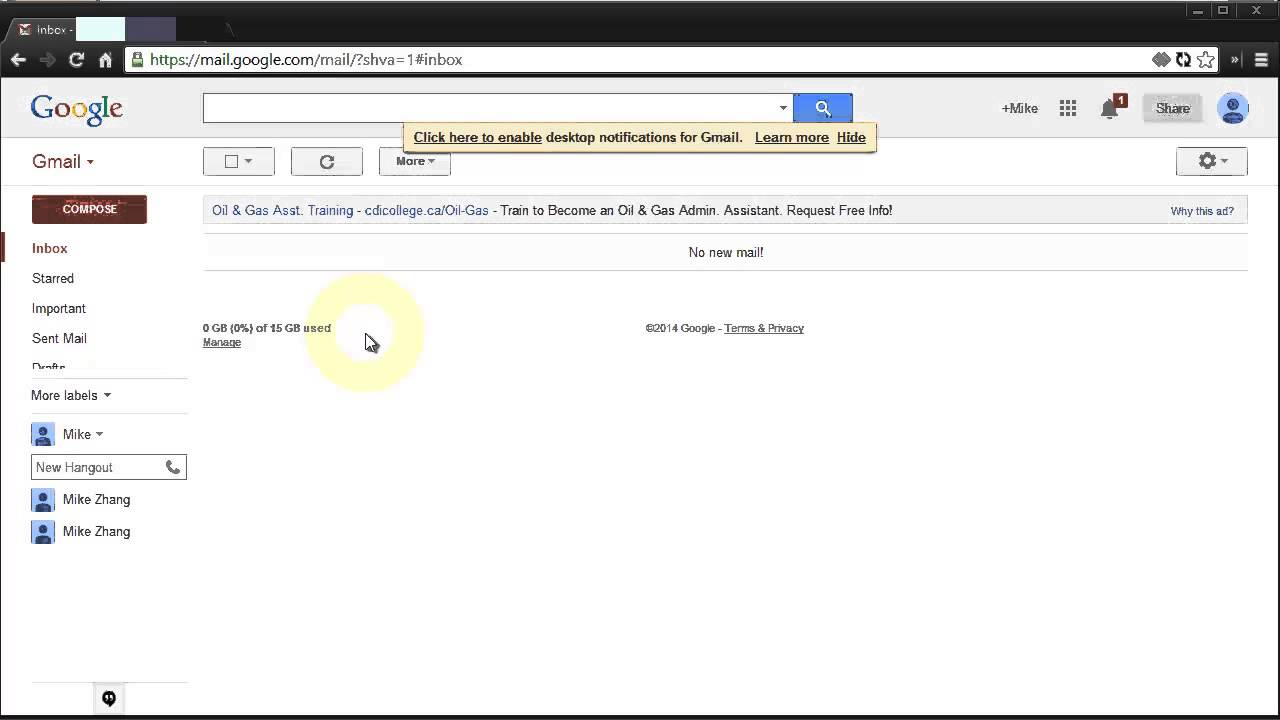Open the Inbox folder
This screenshot has width=1280, height=720.
[50, 248]
